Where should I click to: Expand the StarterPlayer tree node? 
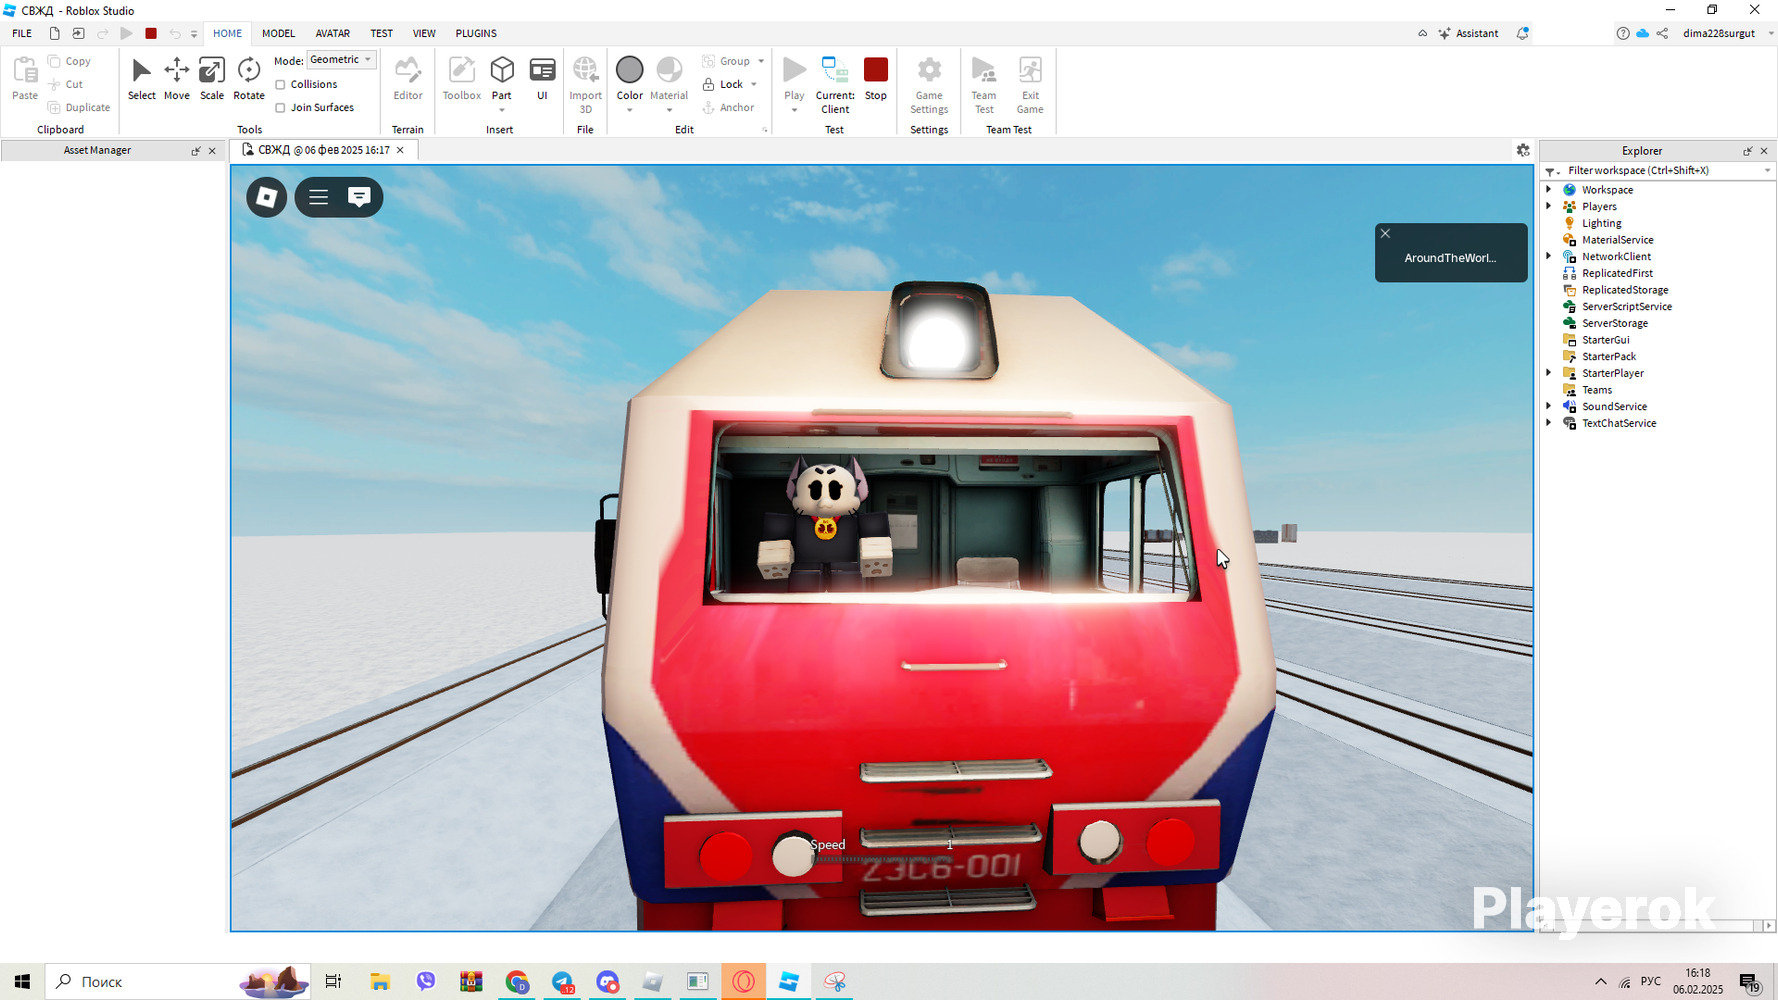[x=1549, y=373]
